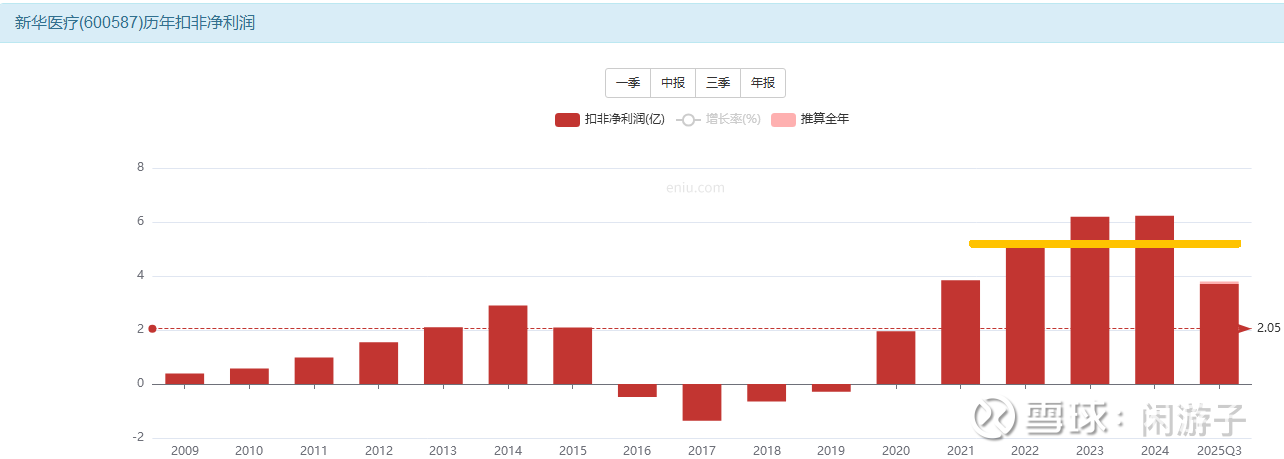Screen dimensions: 1284x459
Task: Click the 2025Q3 x-axis label
Action: [1219, 451]
